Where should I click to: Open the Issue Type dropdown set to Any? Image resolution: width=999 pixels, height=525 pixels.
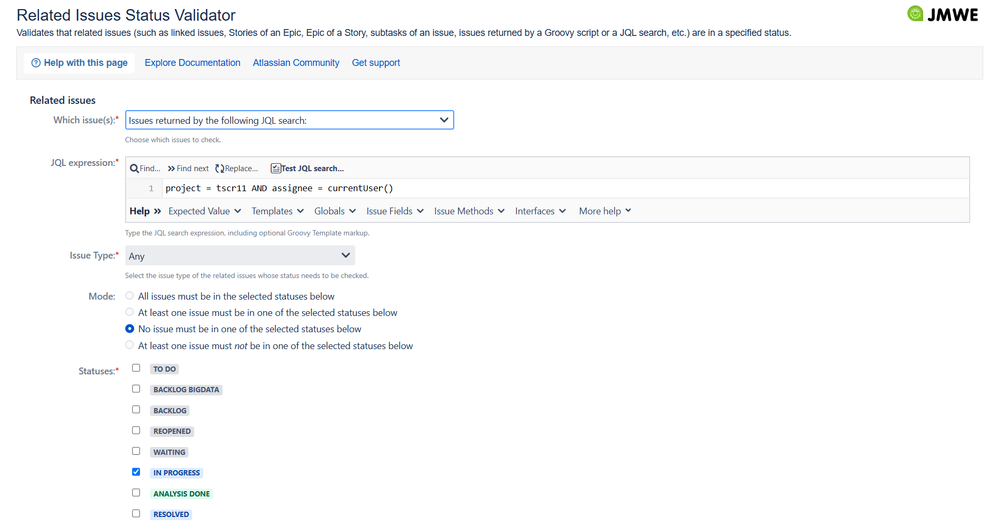(x=240, y=255)
